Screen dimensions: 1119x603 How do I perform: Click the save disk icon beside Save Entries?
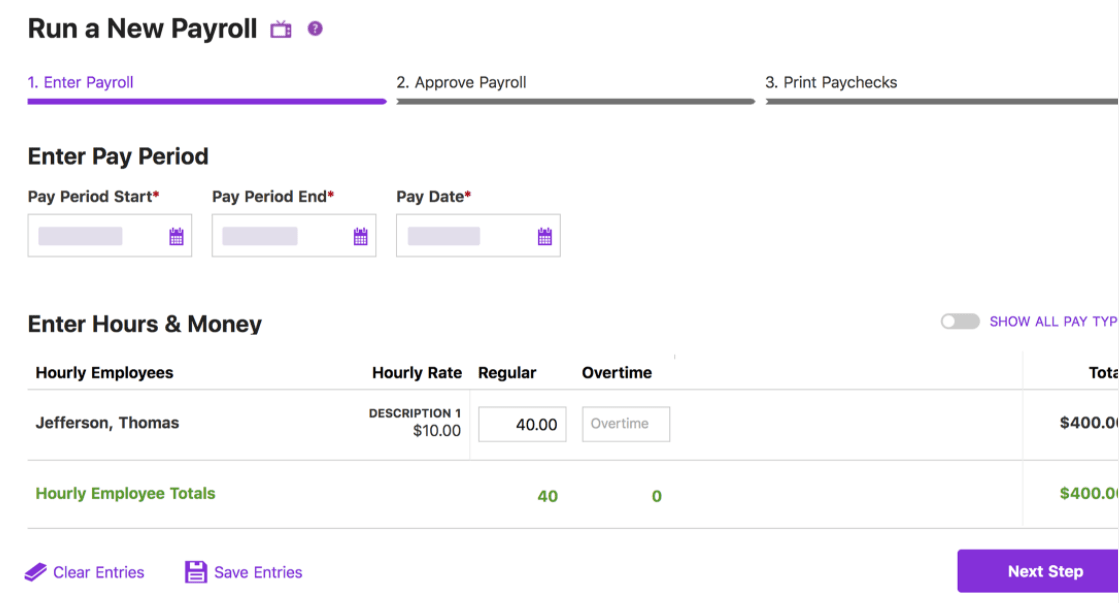(x=194, y=571)
